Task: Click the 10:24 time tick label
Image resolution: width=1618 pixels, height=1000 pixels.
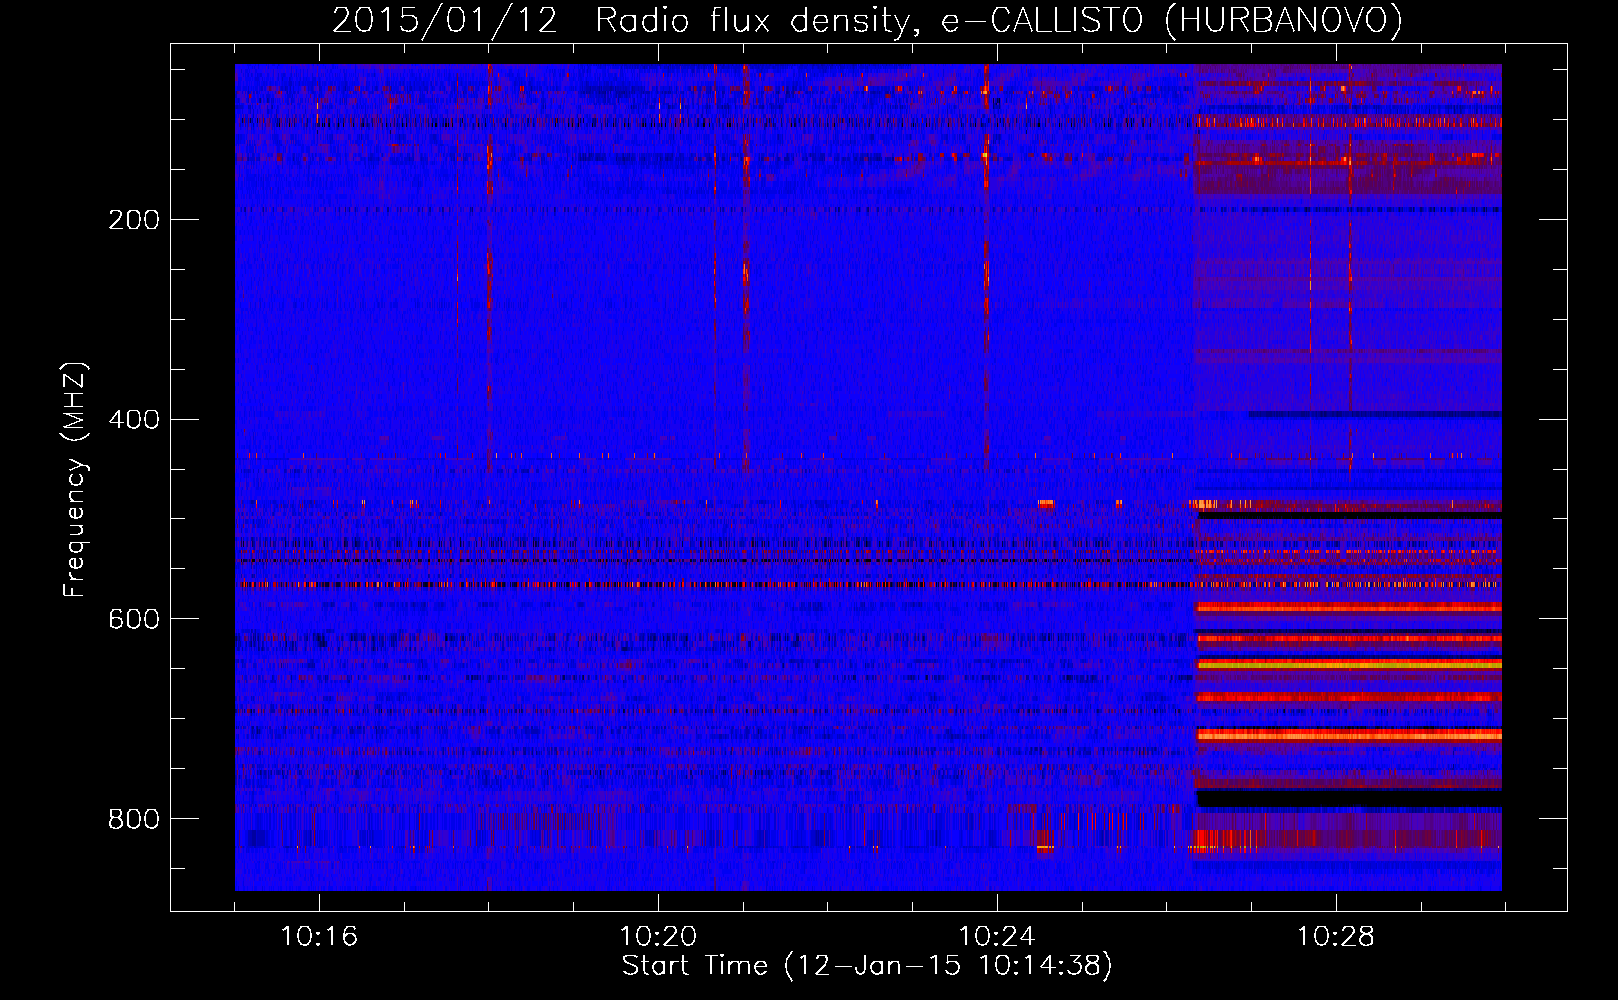Action: (x=997, y=937)
